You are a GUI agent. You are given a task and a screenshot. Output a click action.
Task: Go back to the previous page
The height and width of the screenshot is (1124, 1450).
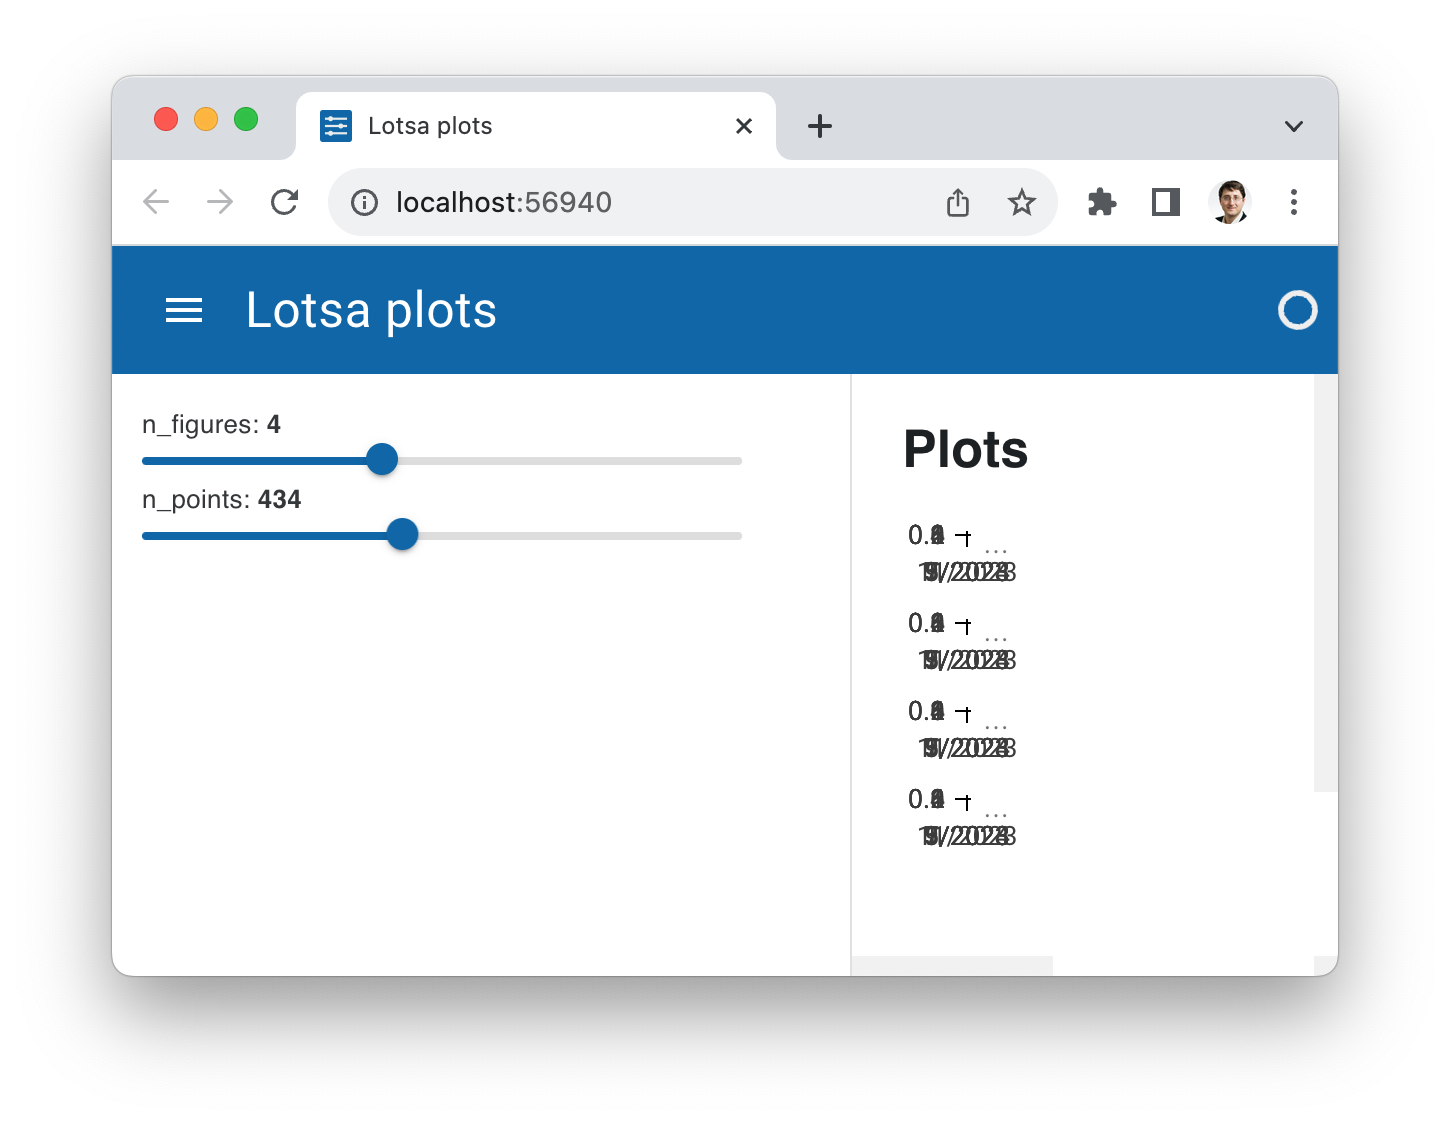156,202
